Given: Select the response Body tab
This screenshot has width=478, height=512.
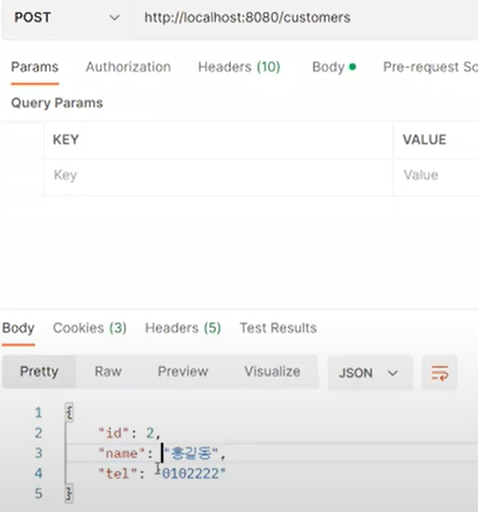Looking at the screenshot, I should [18, 328].
